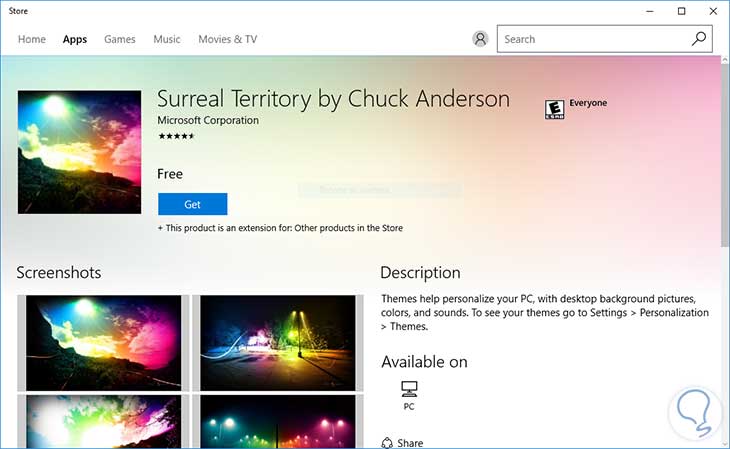Open the teal and pink lights screenshot
The width and height of the screenshot is (730, 449).
(x=277, y=422)
